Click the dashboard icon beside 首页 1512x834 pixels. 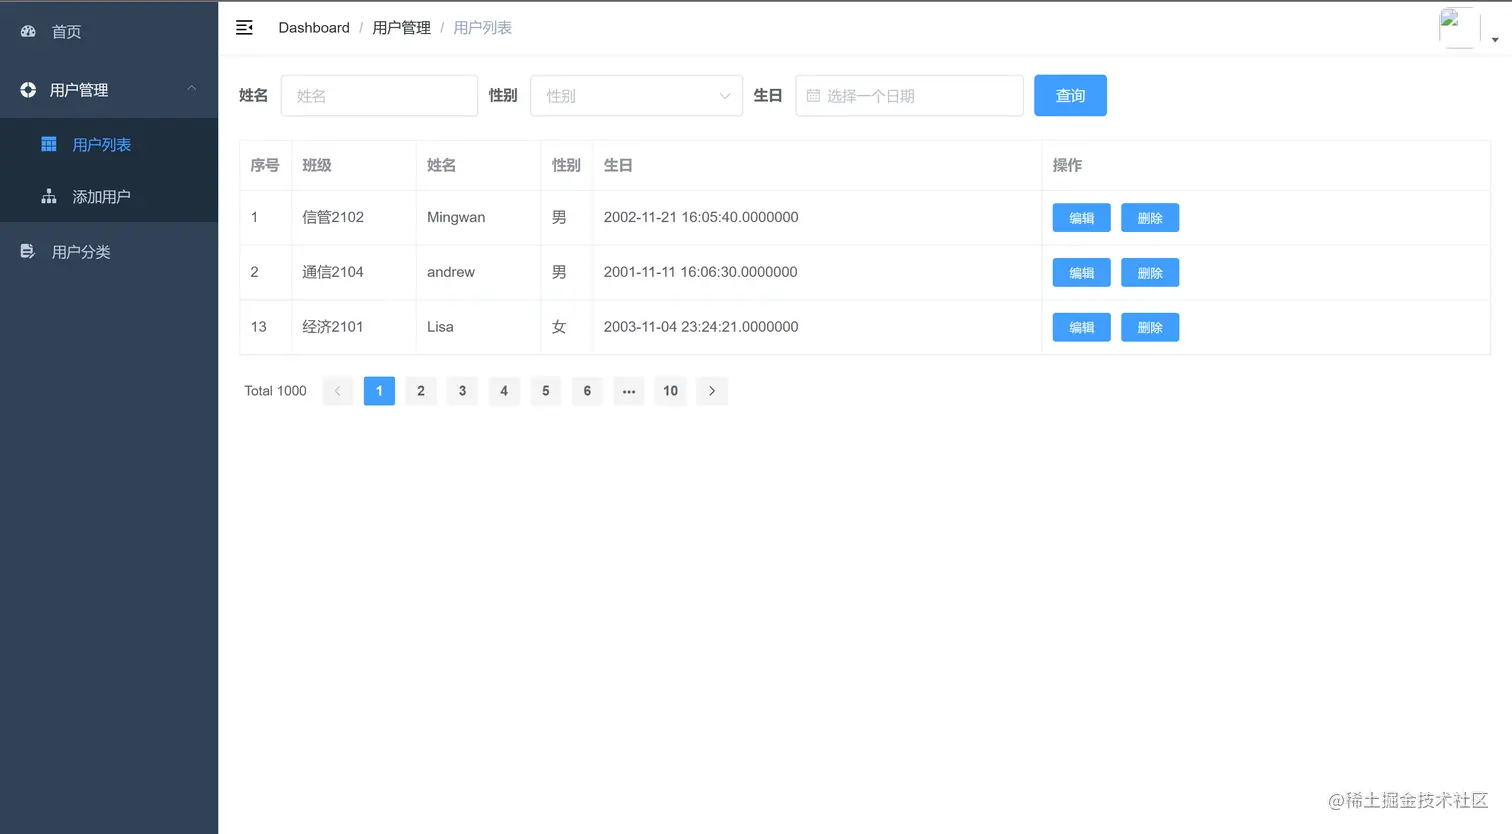coord(28,32)
